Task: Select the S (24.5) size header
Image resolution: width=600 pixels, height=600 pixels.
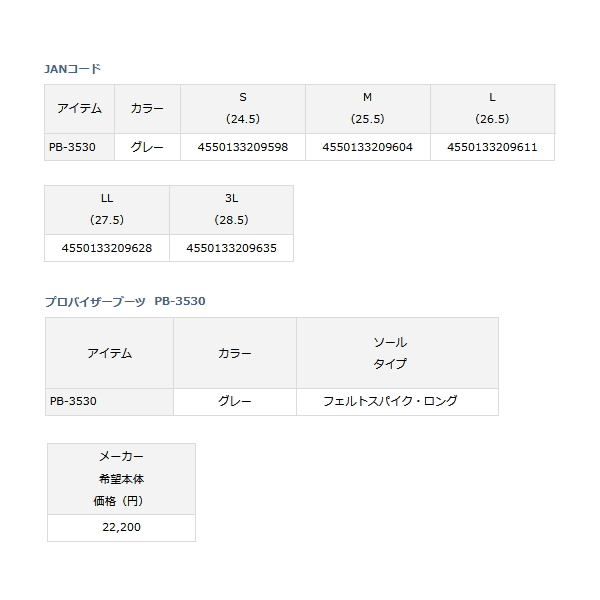Action: (243, 109)
